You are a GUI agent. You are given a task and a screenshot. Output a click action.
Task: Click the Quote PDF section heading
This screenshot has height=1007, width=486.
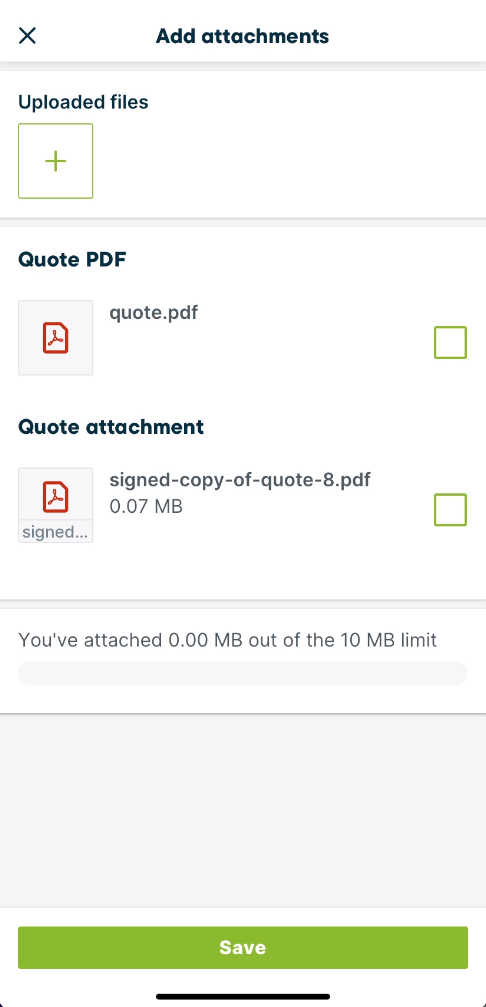coord(73,259)
